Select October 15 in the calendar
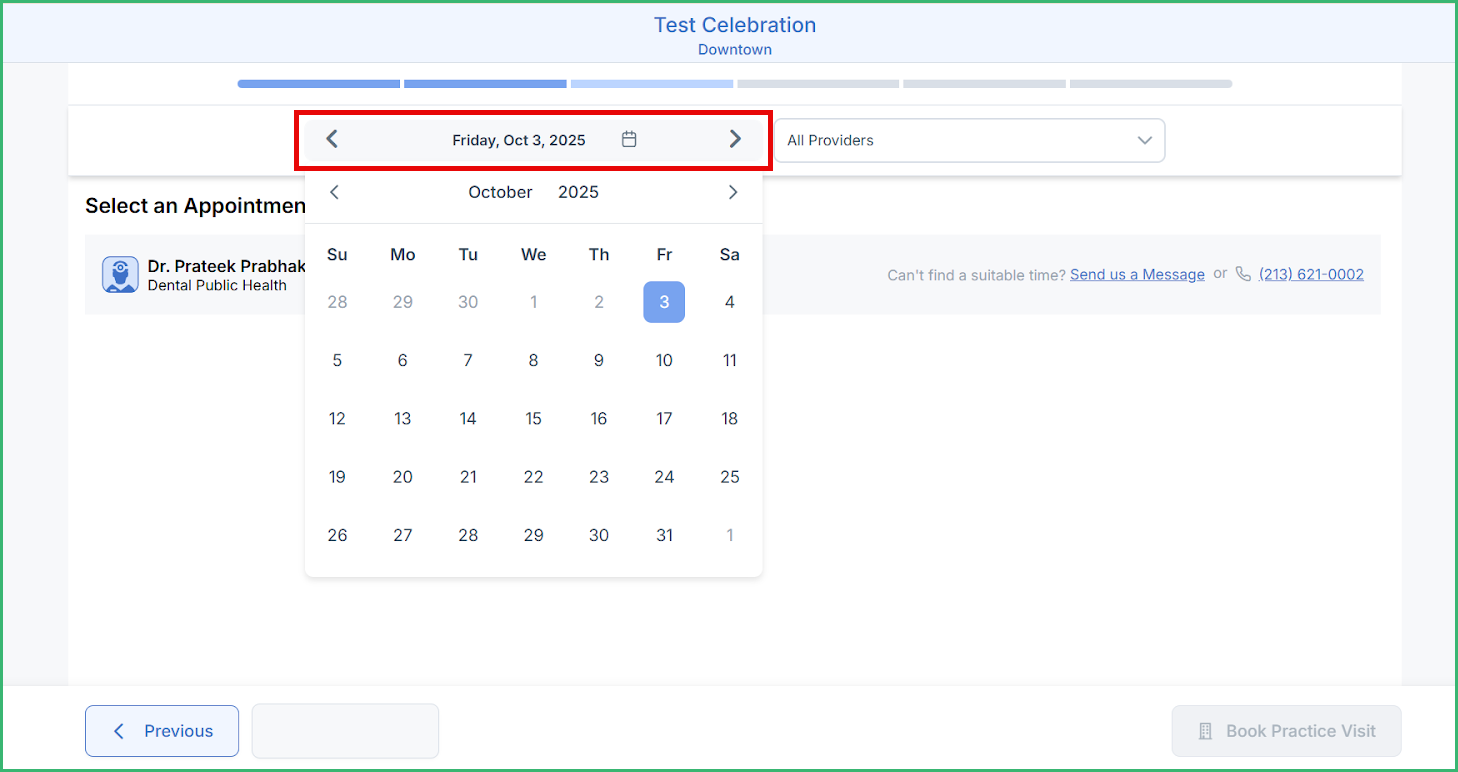Image resolution: width=1458 pixels, height=772 pixels. [533, 418]
